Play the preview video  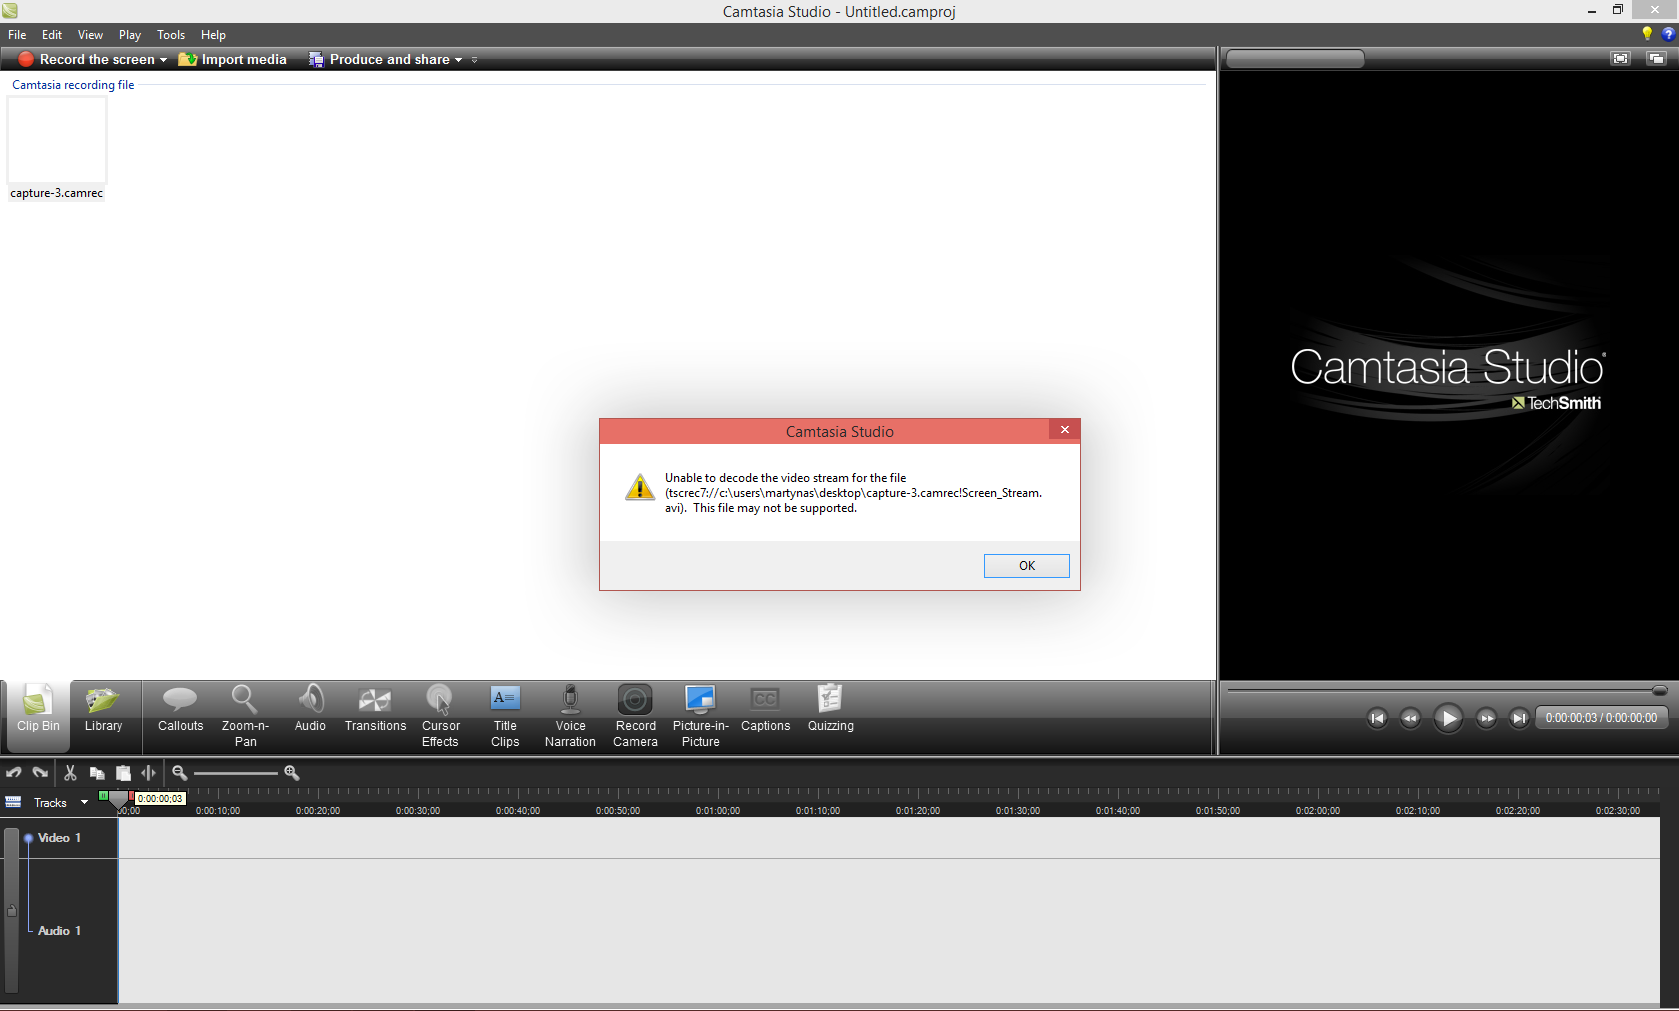tap(1448, 718)
